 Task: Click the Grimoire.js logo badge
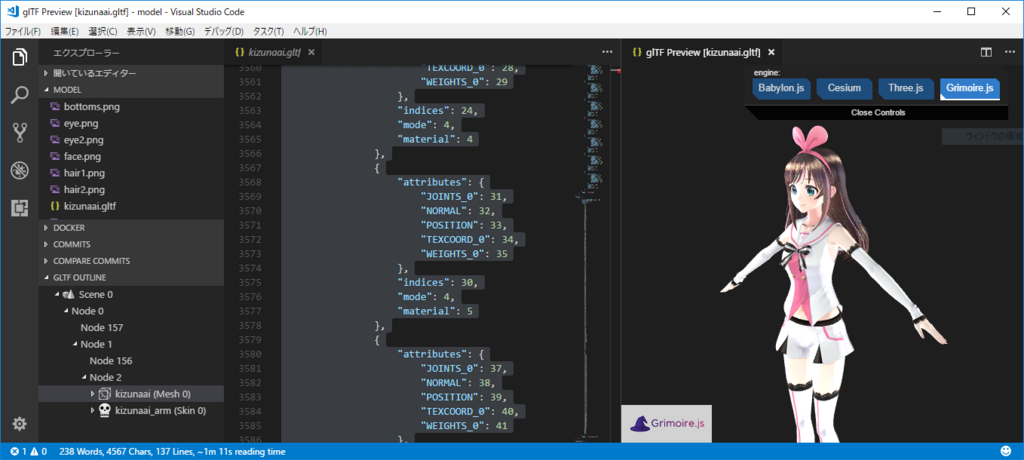667,423
